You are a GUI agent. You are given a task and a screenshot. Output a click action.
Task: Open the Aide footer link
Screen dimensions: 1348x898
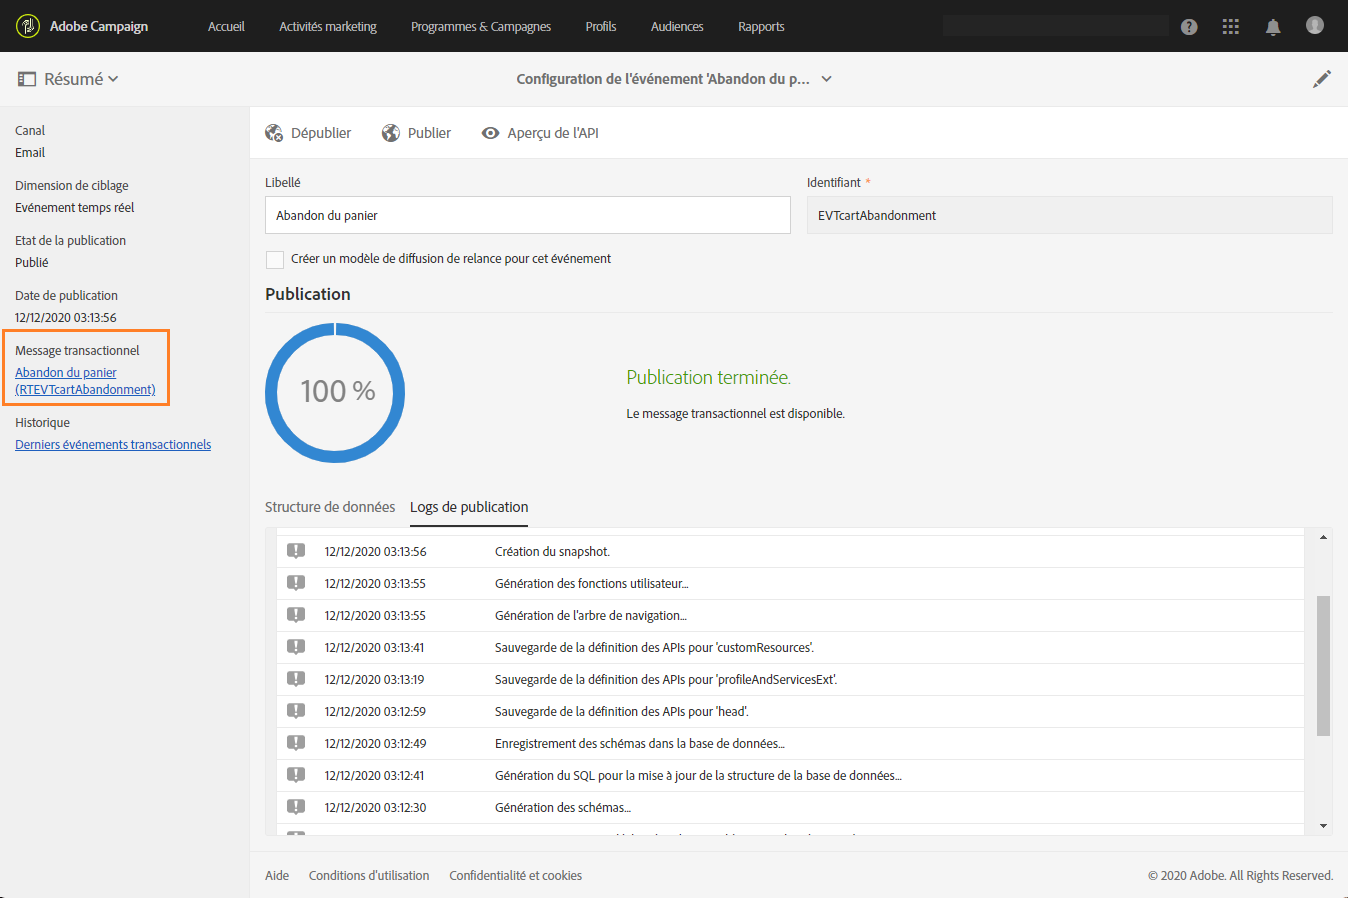pyautogui.click(x=277, y=876)
